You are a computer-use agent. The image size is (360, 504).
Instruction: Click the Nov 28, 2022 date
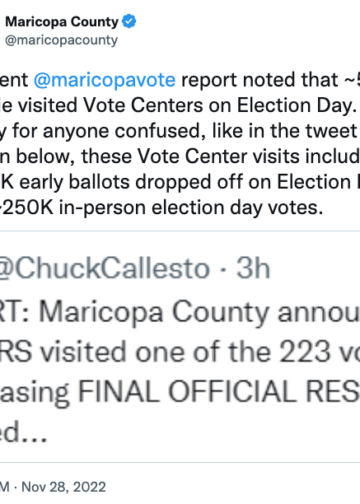pyautogui.click(x=64, y=487)
